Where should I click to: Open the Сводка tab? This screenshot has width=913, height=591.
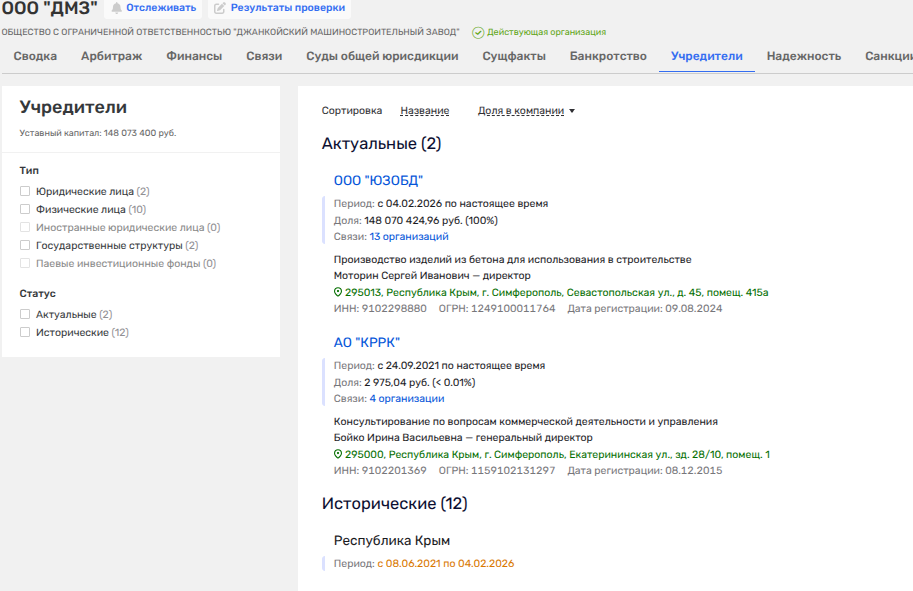tap(36, 56)
